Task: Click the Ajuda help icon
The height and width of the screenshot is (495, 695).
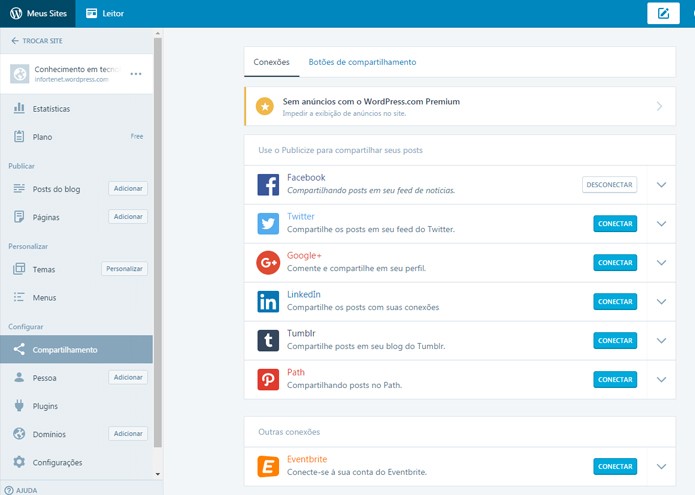Action: coord(8,490)
